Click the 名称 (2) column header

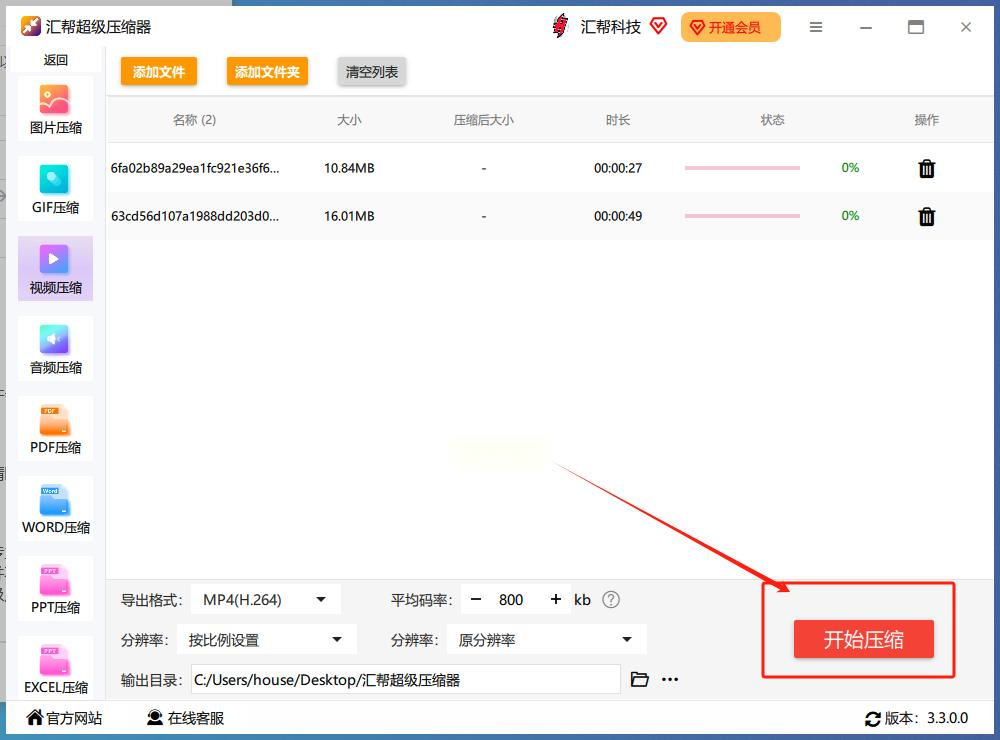coord(194,120)
